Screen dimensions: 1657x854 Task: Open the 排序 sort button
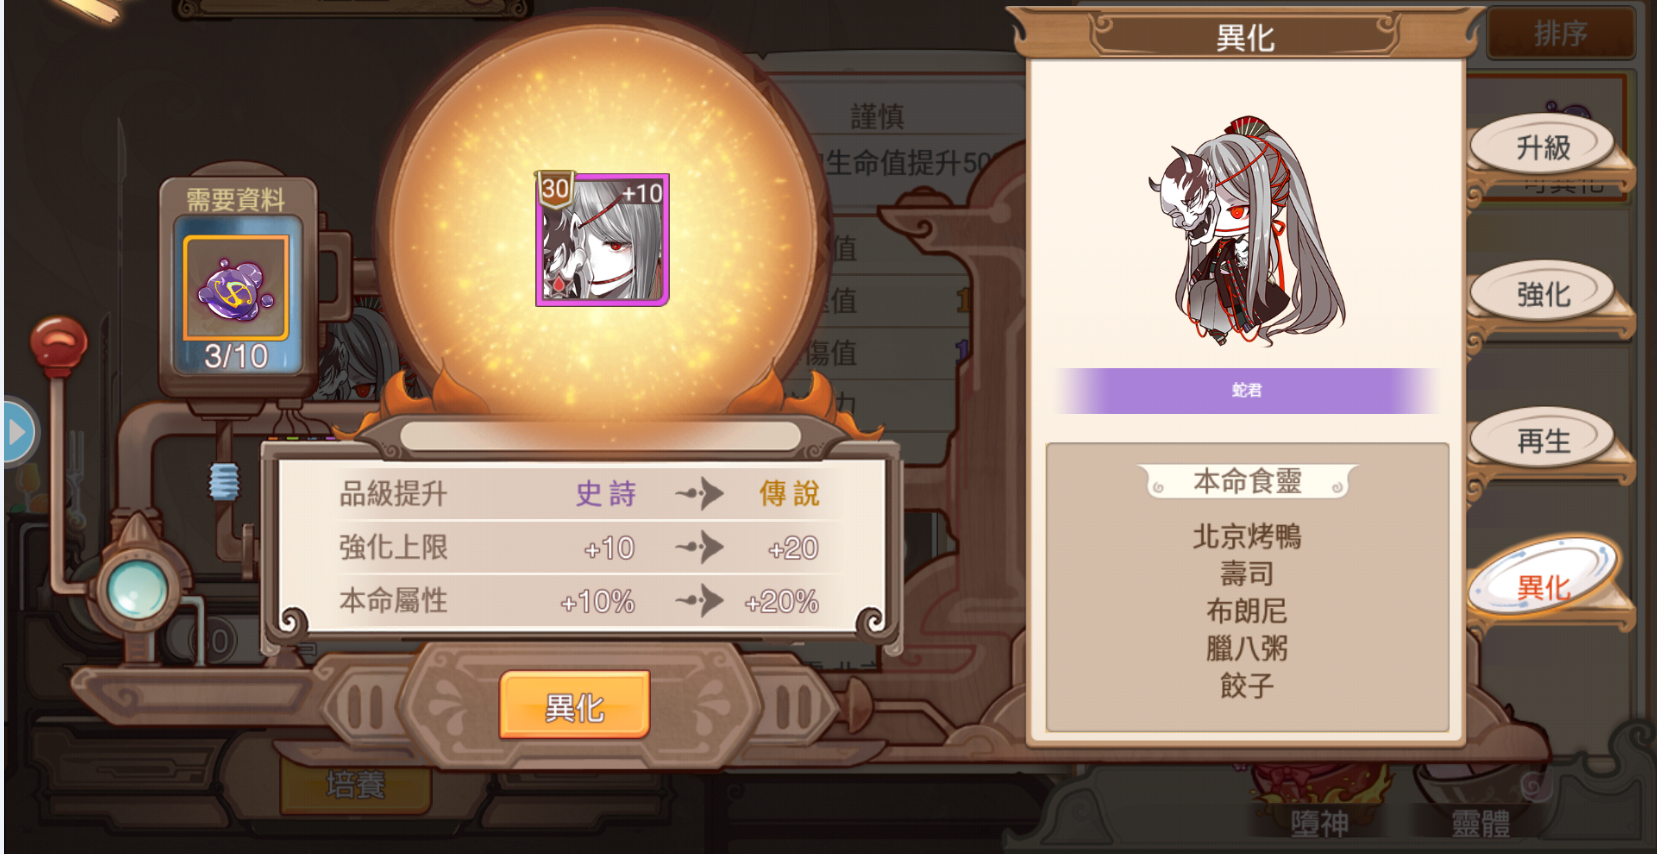1560,34
